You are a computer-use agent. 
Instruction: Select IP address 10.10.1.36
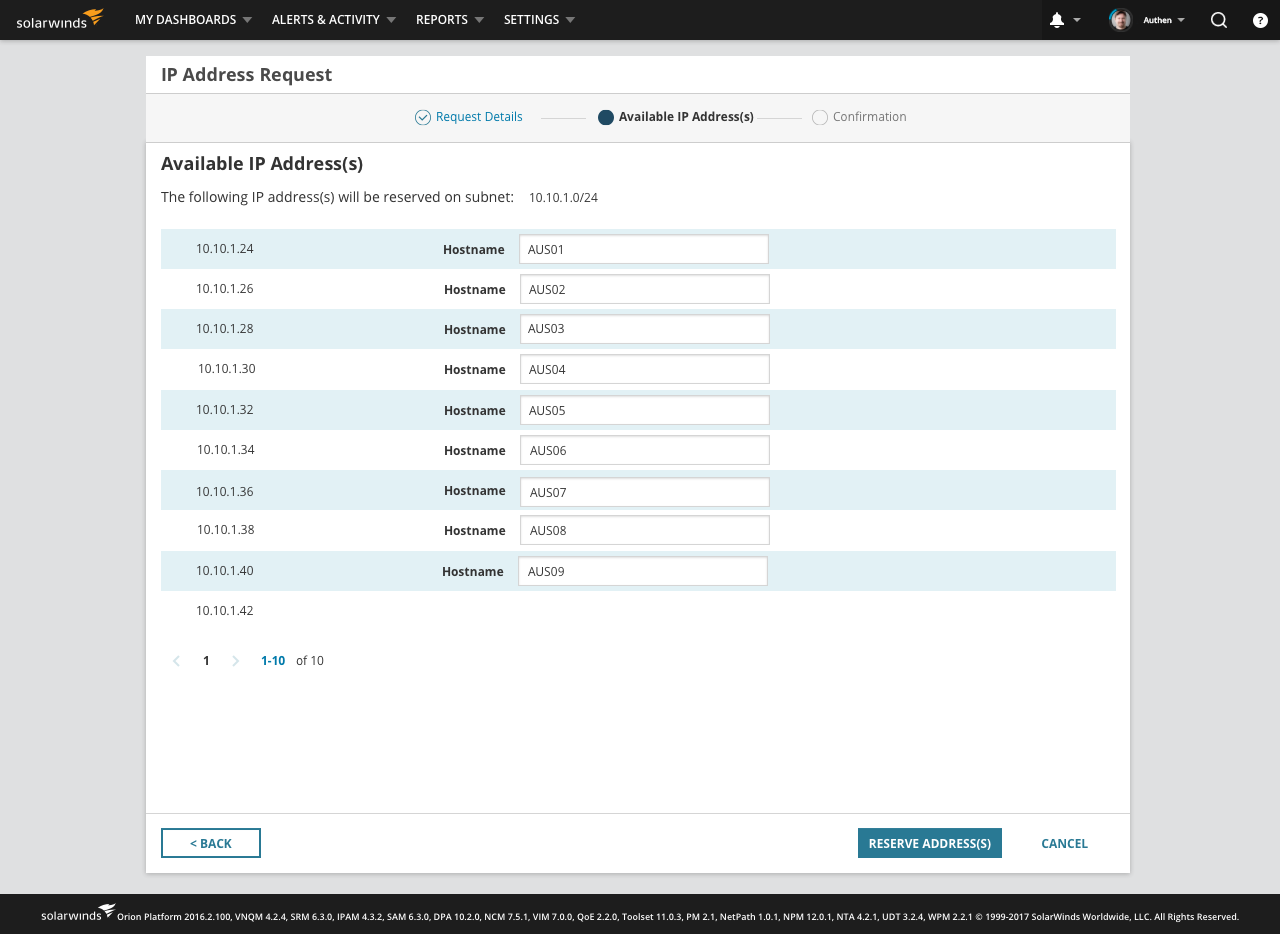(x=225, y=492)
